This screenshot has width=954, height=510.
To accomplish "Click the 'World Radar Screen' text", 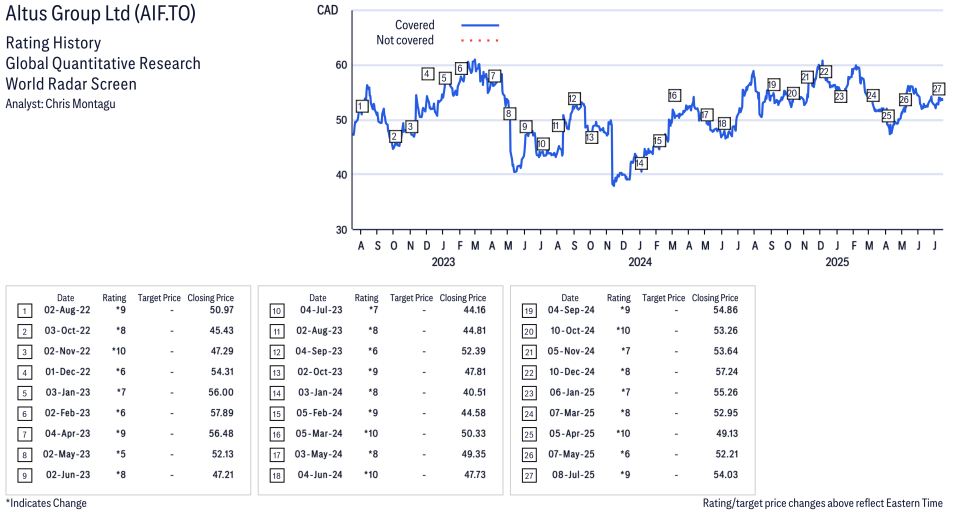I will pyautogui.click(x=71, y=83).
